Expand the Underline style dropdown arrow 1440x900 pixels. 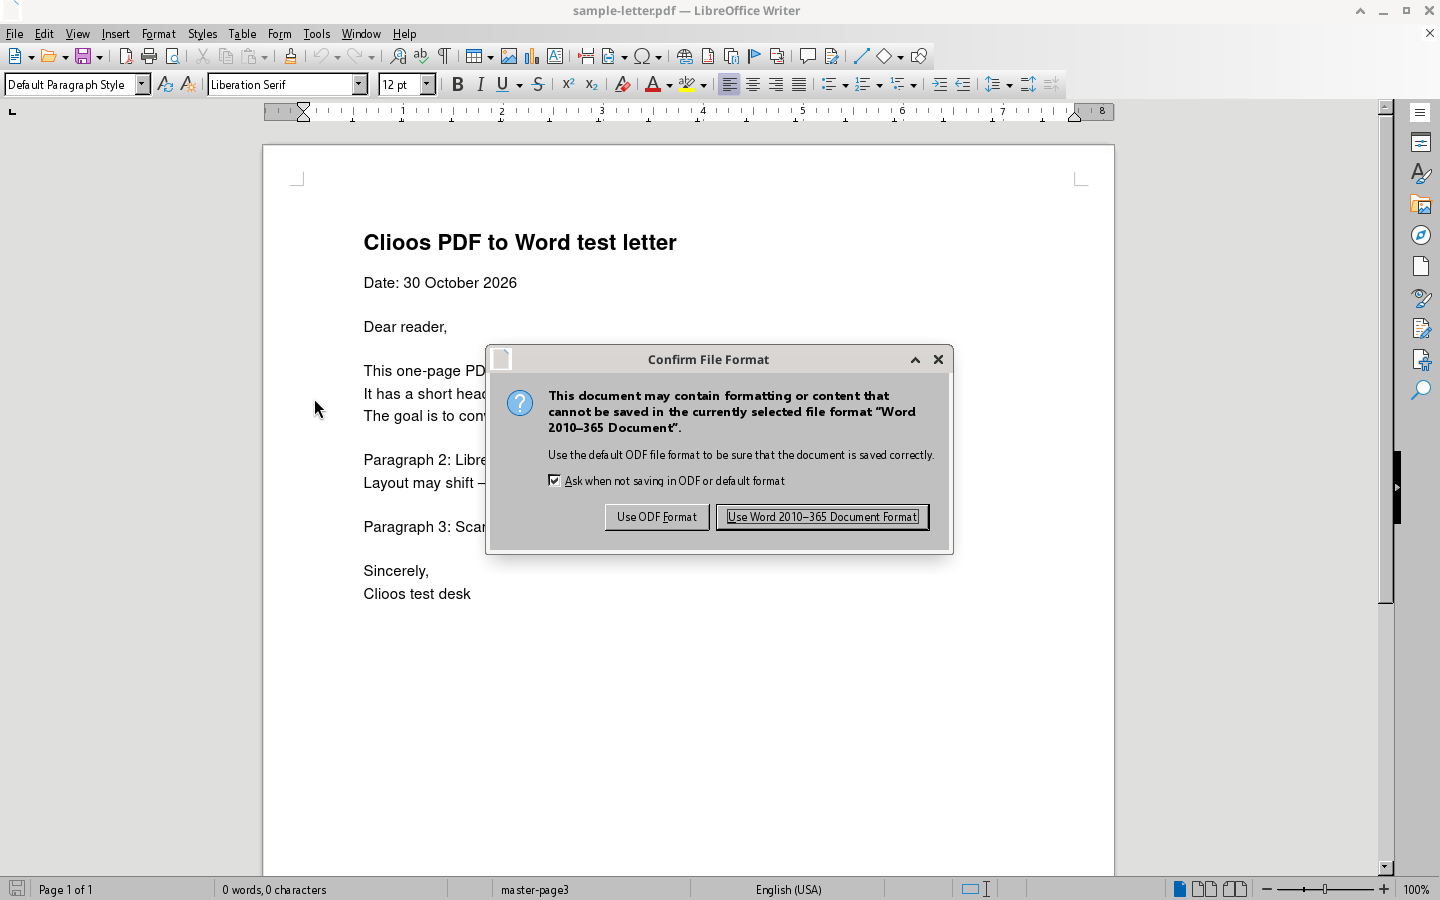pos(519,85)
